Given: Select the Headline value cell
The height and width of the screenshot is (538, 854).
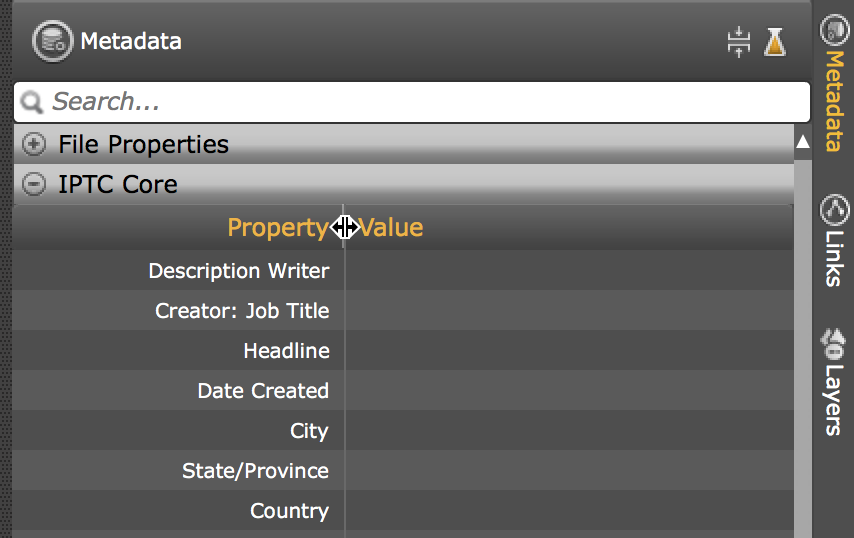Looking at the screenshot, I should coord(568,351).
